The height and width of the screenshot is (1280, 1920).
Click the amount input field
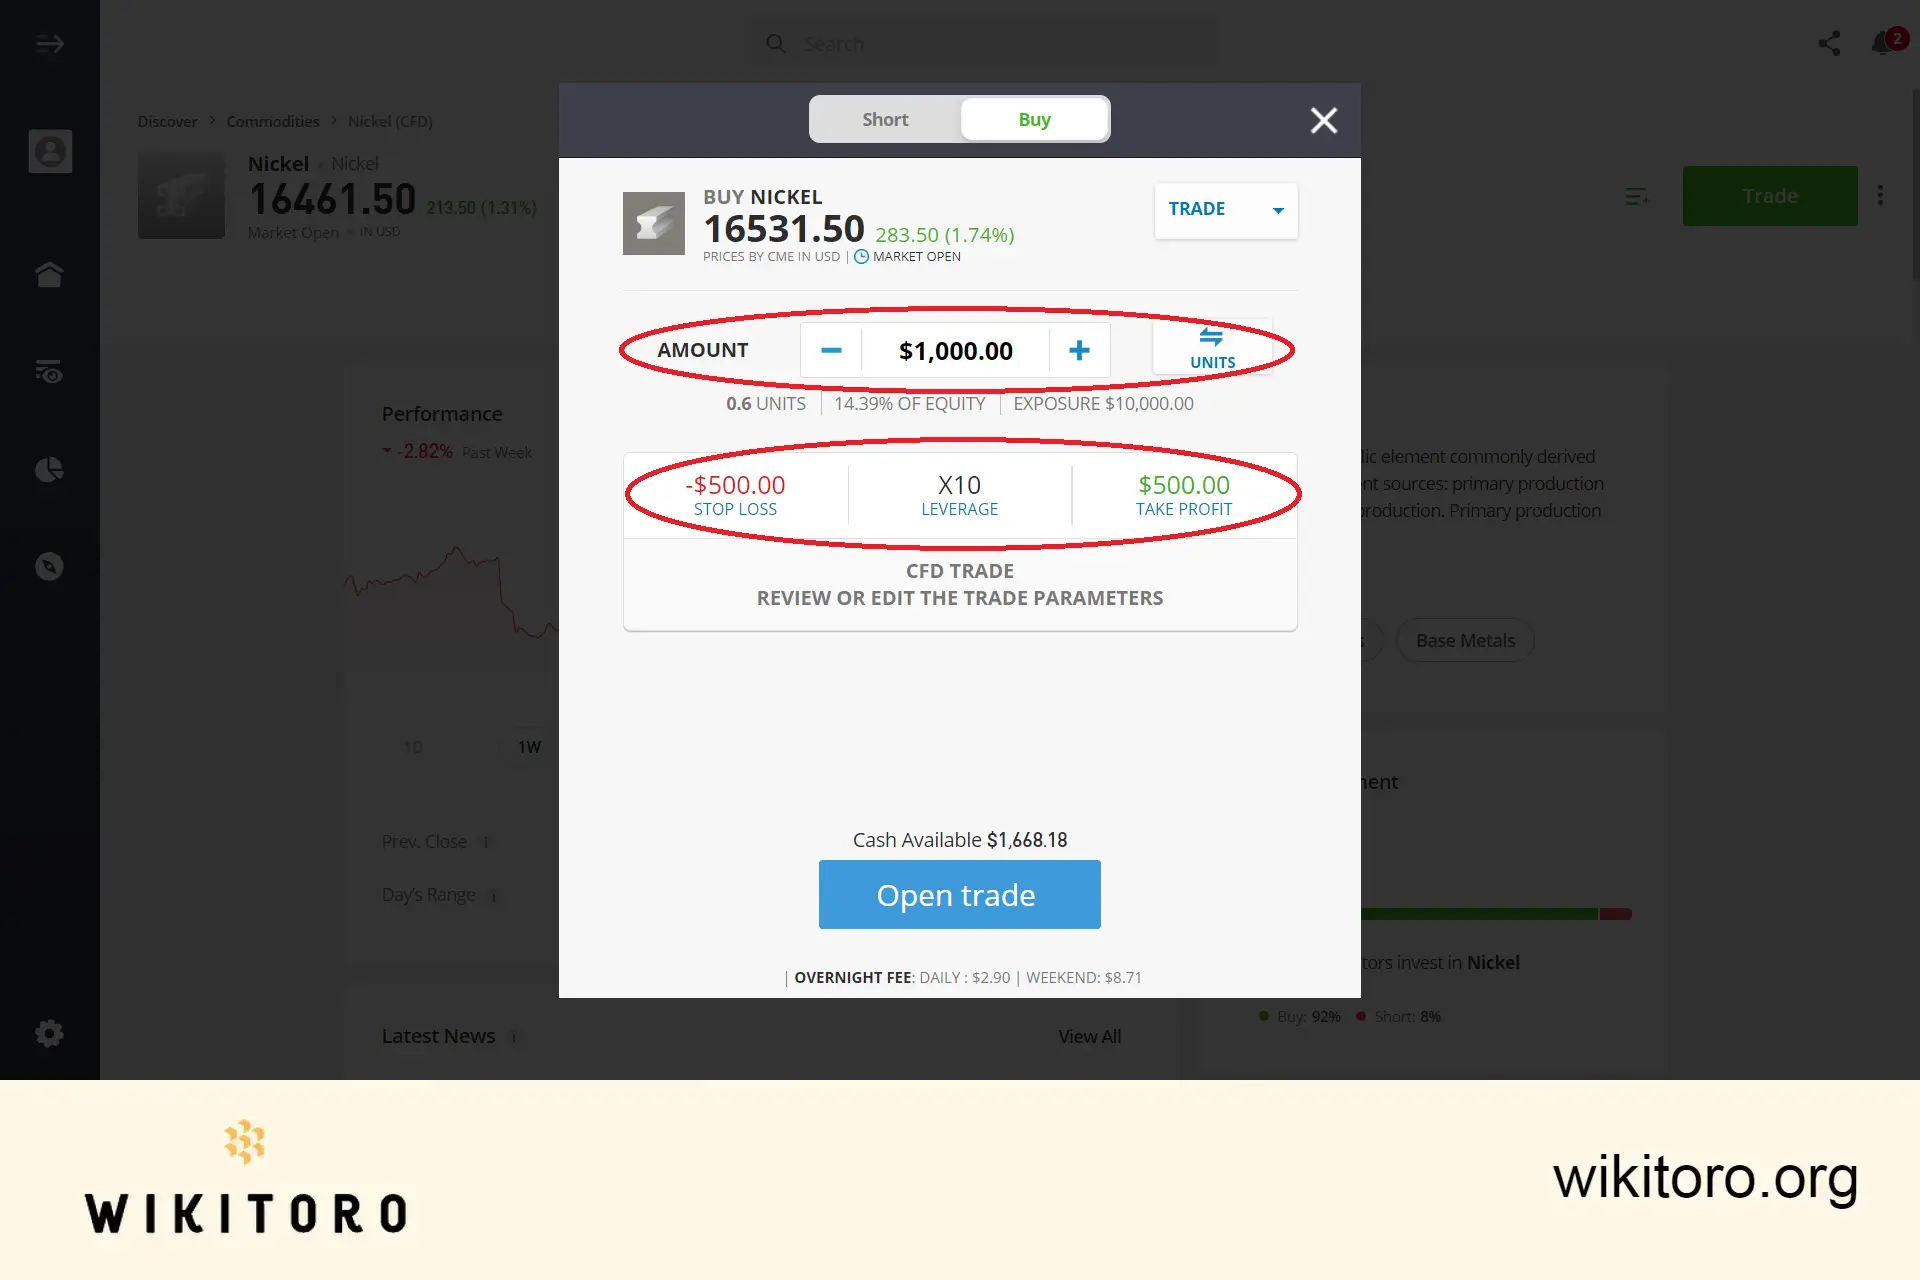[954, 350]
